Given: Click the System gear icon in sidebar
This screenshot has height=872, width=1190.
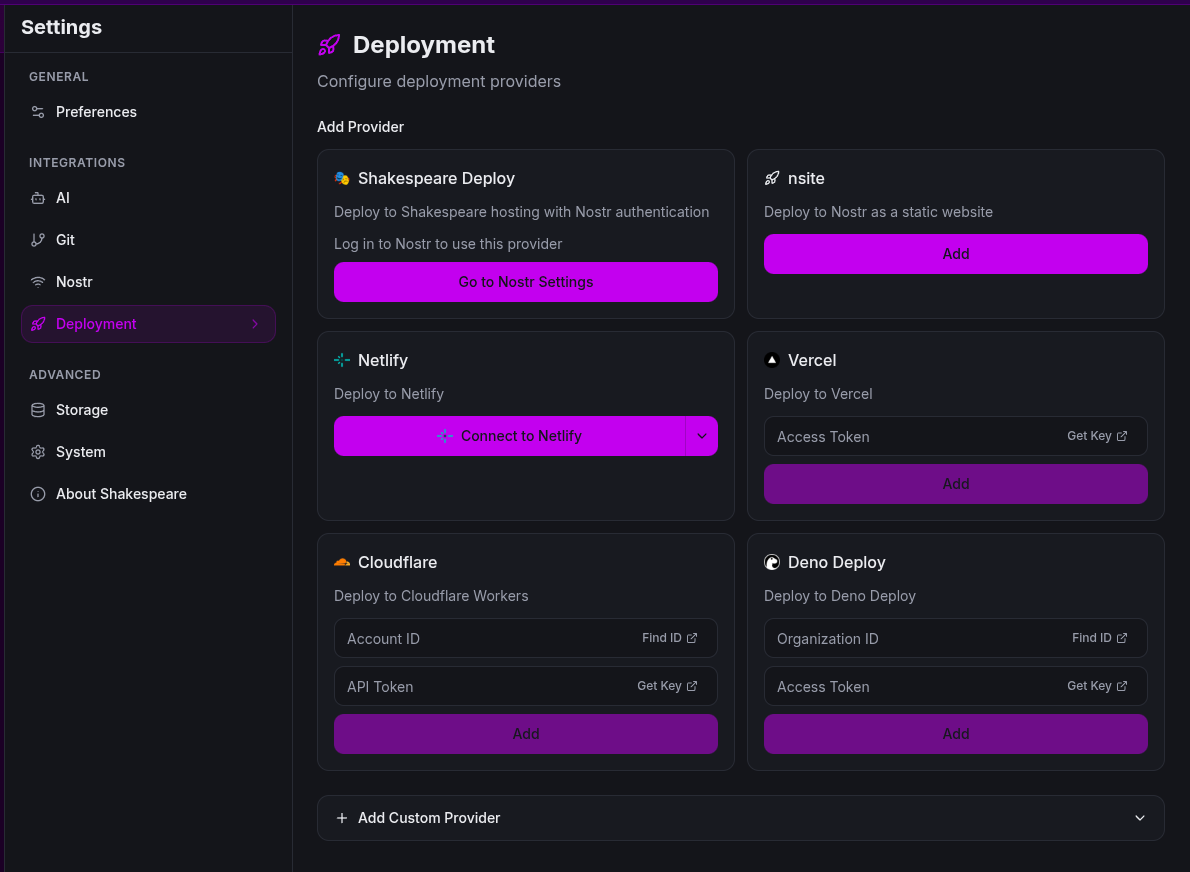Looking at the screenshot, I should (38, 452).
